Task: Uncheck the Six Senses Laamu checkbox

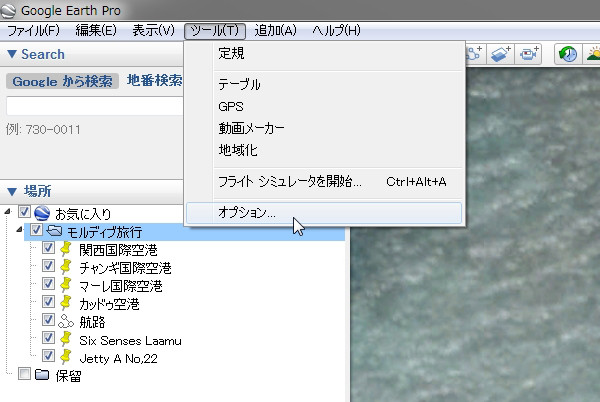Action: pyautogui.click(x=48, y=337)
